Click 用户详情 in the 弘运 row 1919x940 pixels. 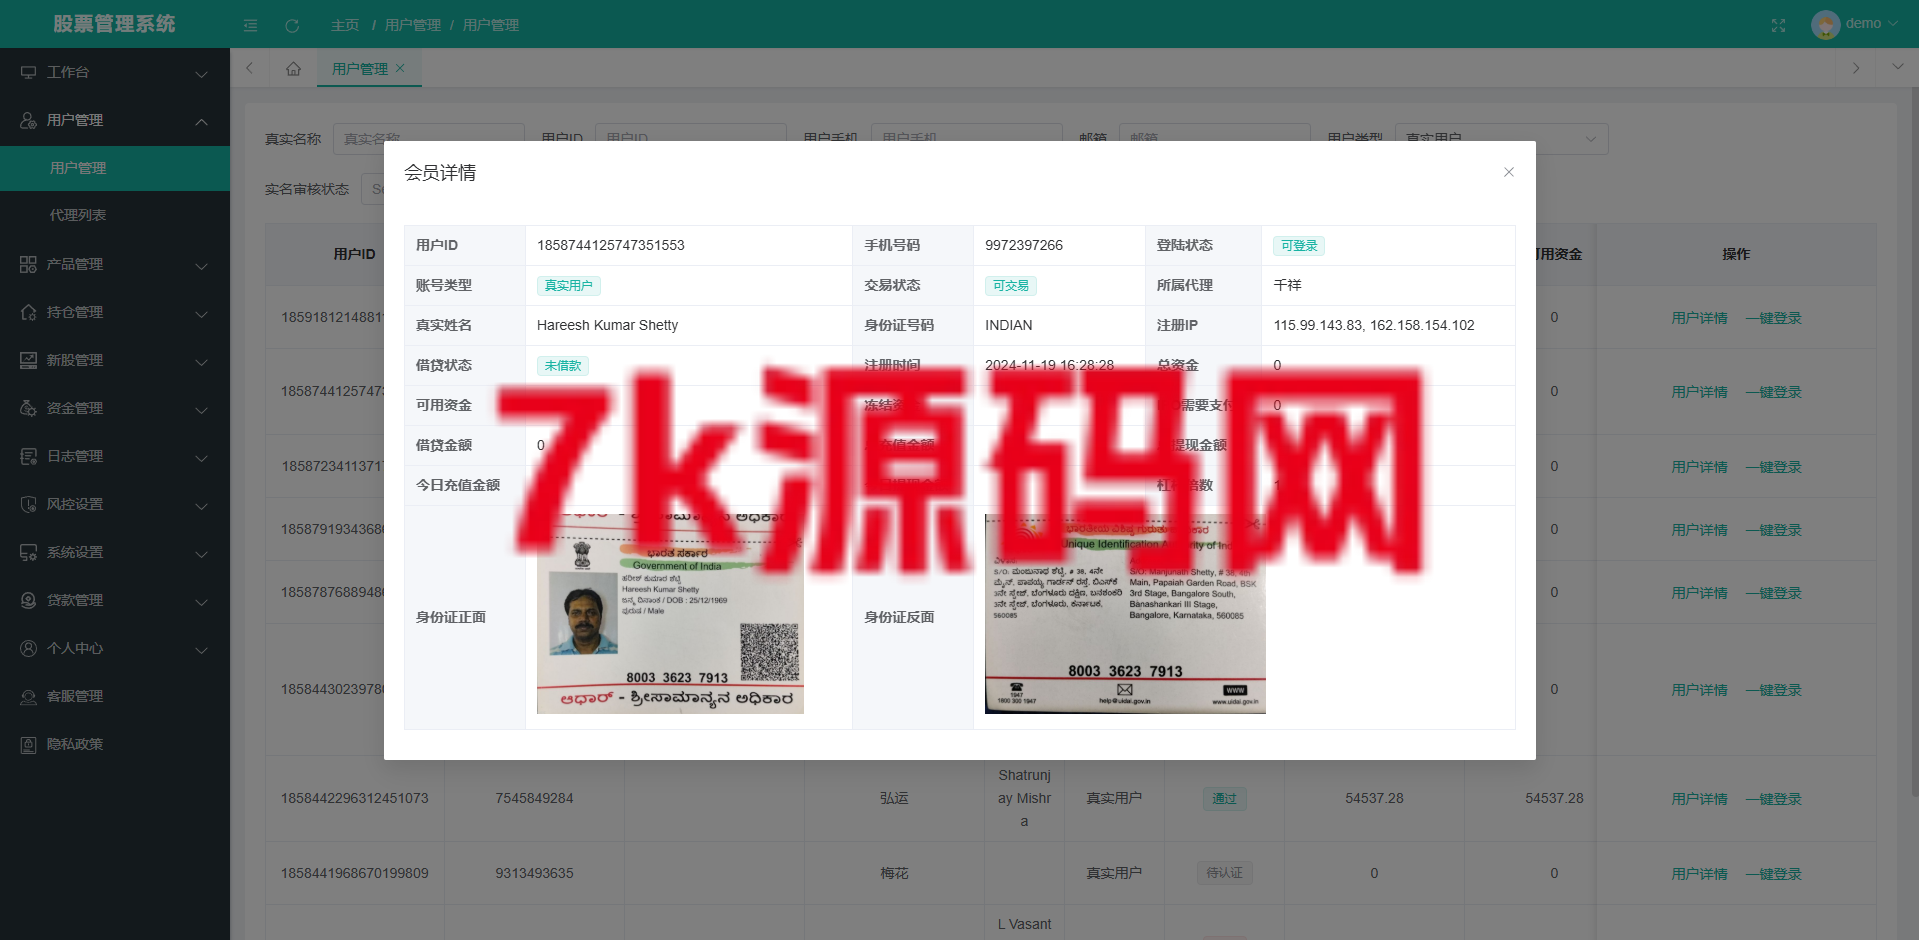click(1699, 799)
